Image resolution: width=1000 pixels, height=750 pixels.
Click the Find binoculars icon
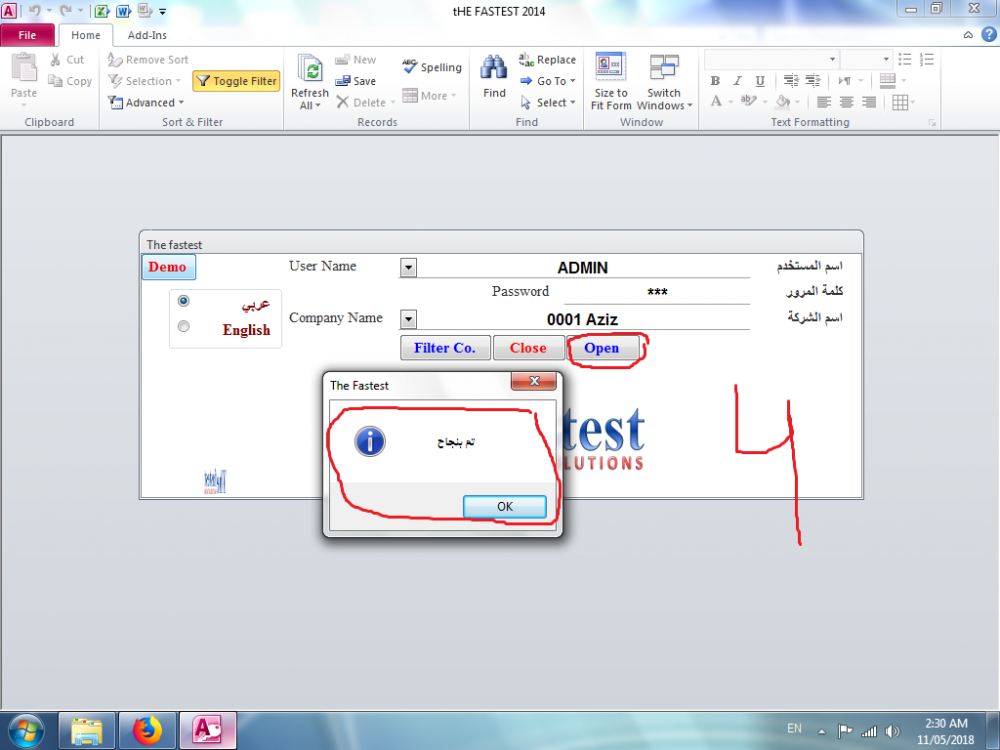[x=494, y=69]
